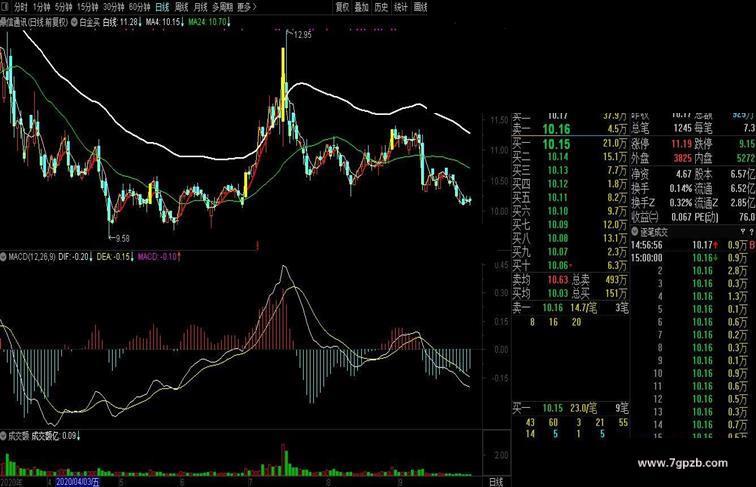756x487 pixels.
Task: Switch to the 月线 monthly chart tab
Action: click(x=200, y=7)
